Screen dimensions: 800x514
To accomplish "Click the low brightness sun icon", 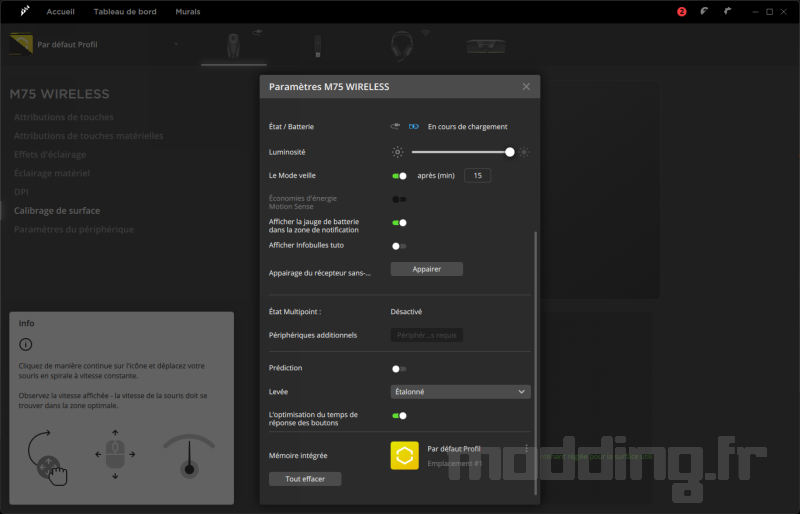I will click(397, 152).
